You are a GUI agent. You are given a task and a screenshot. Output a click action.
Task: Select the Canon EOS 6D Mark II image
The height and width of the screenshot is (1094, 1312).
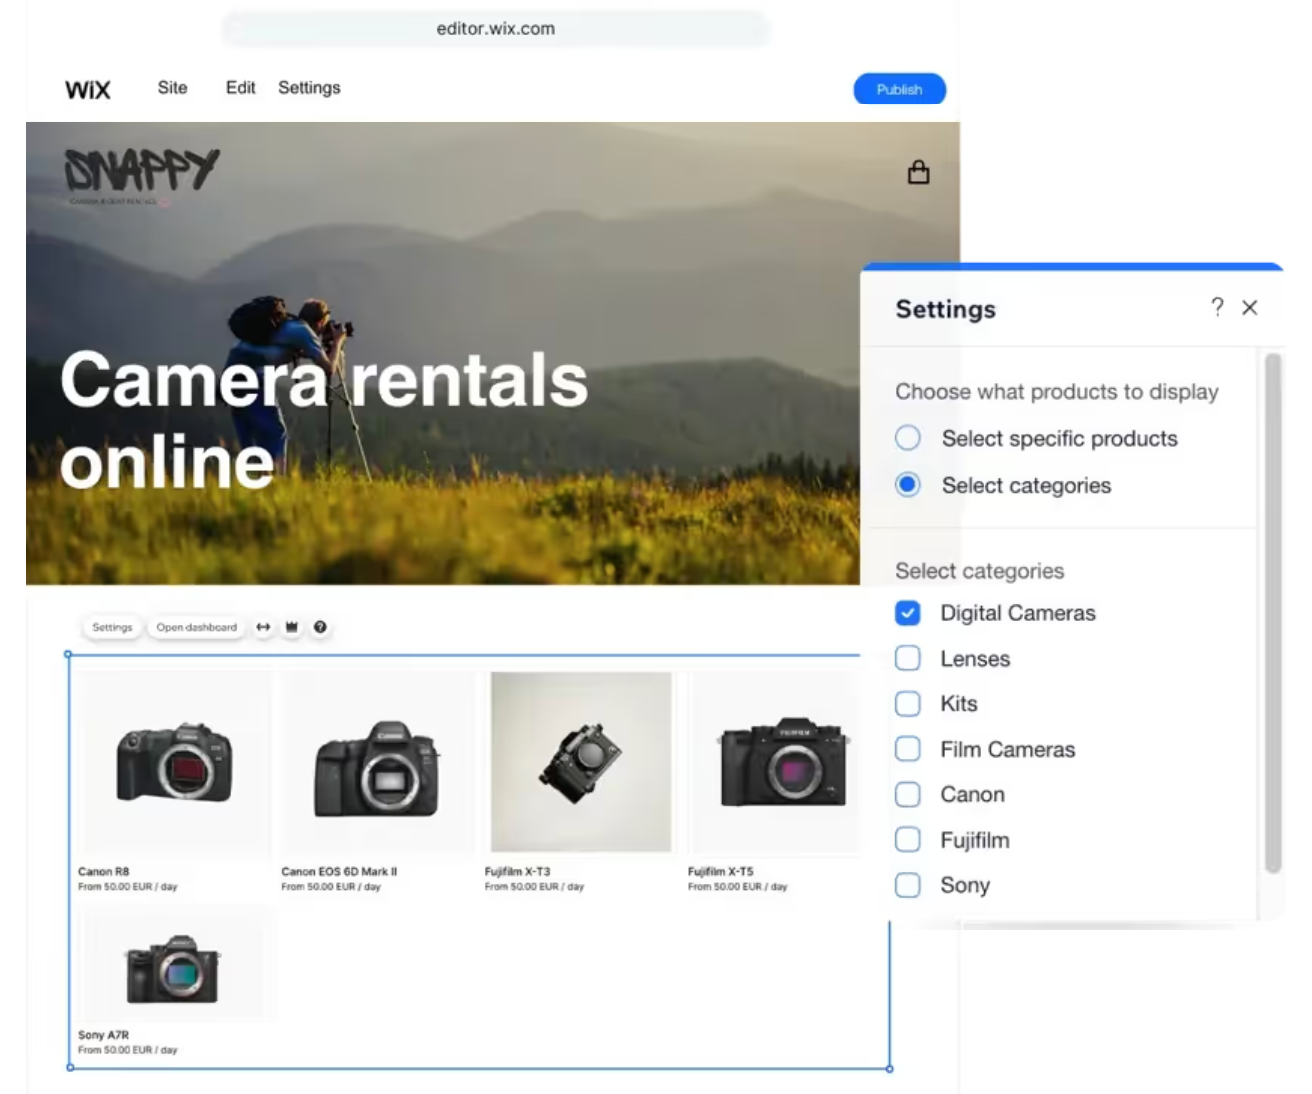tap(377, 762)
